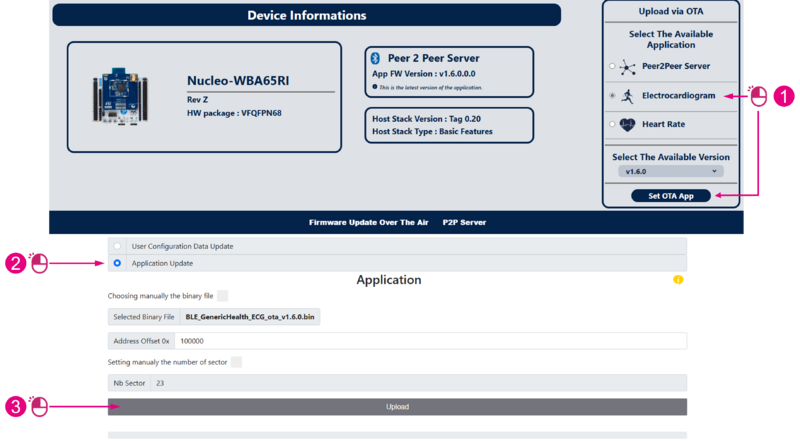The height and width of the screenshot is (441, 800).
Task: Switch to the P2P Server tab
Action: click(x=464, y=223)
